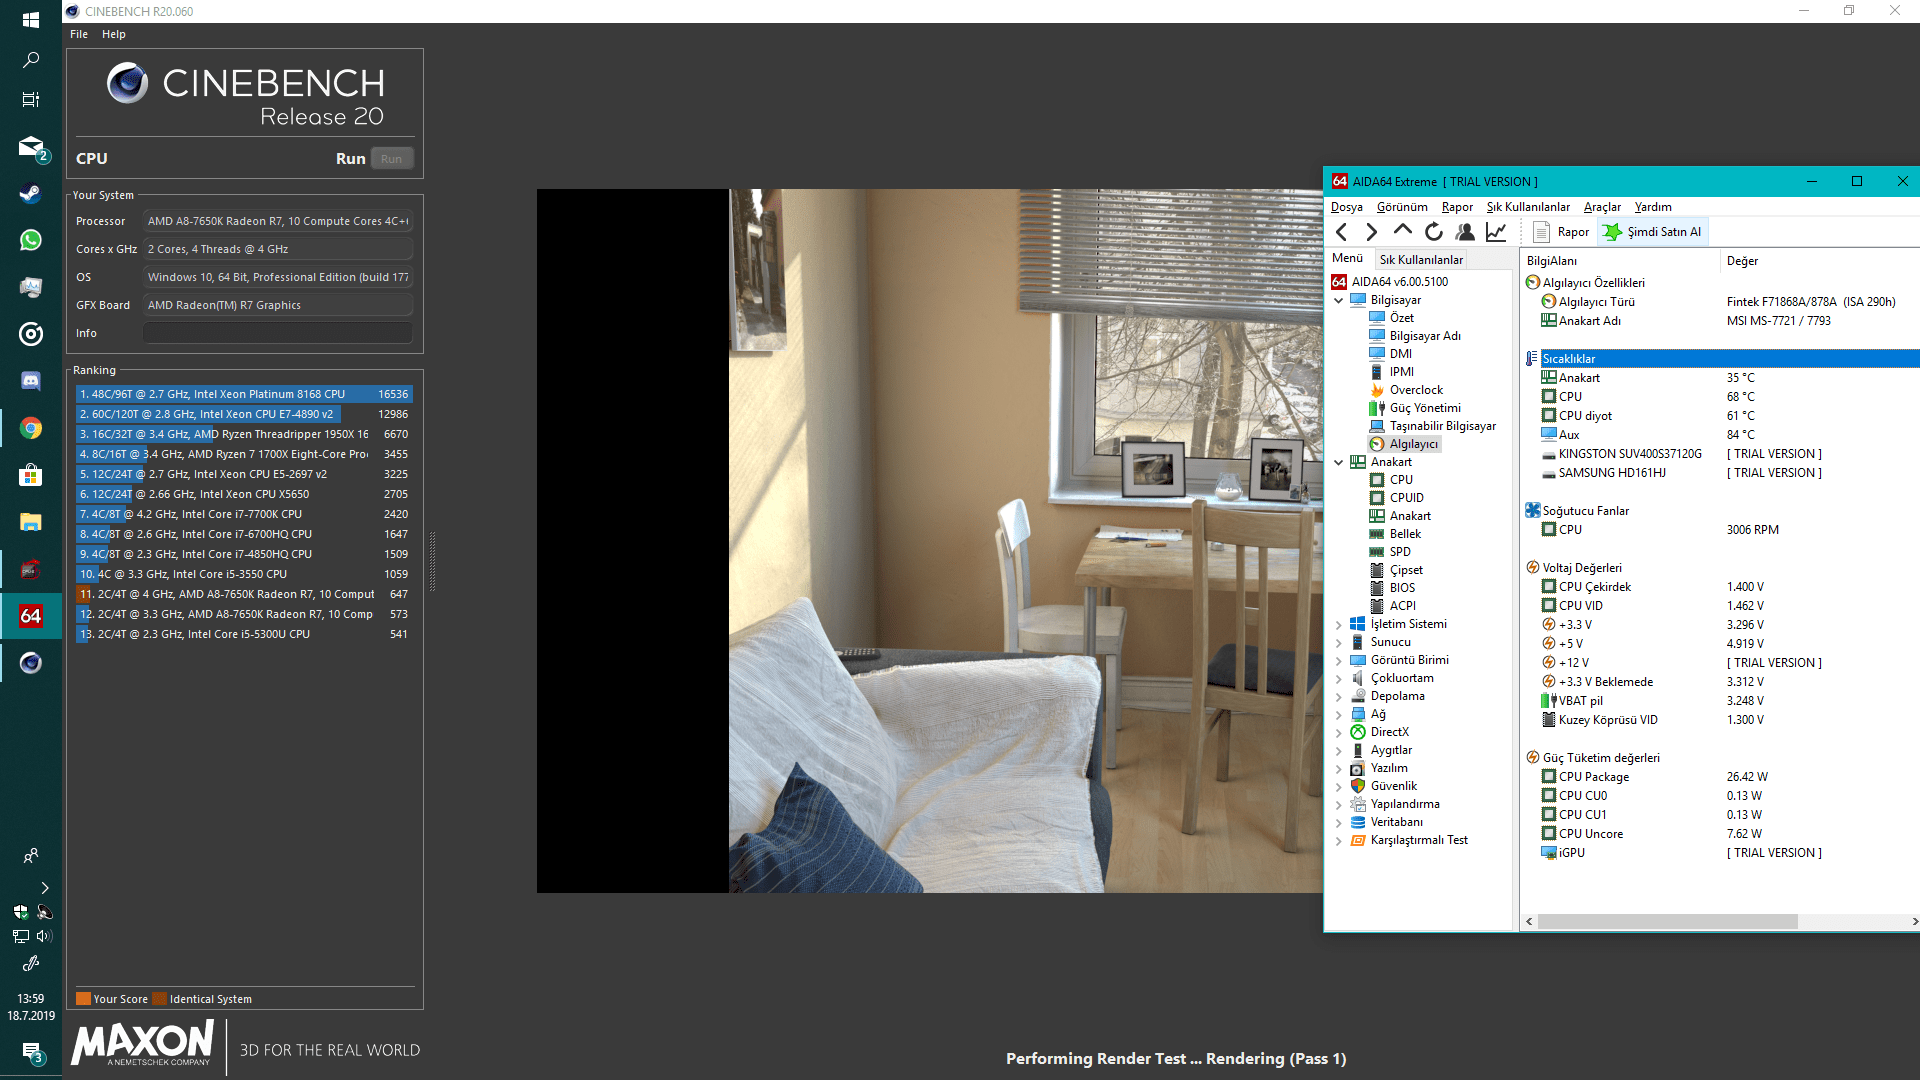Open the graph chart icon in AIDA64 toolbar
Viewport: 1920px width, 1080px height.
[1496, 232]
